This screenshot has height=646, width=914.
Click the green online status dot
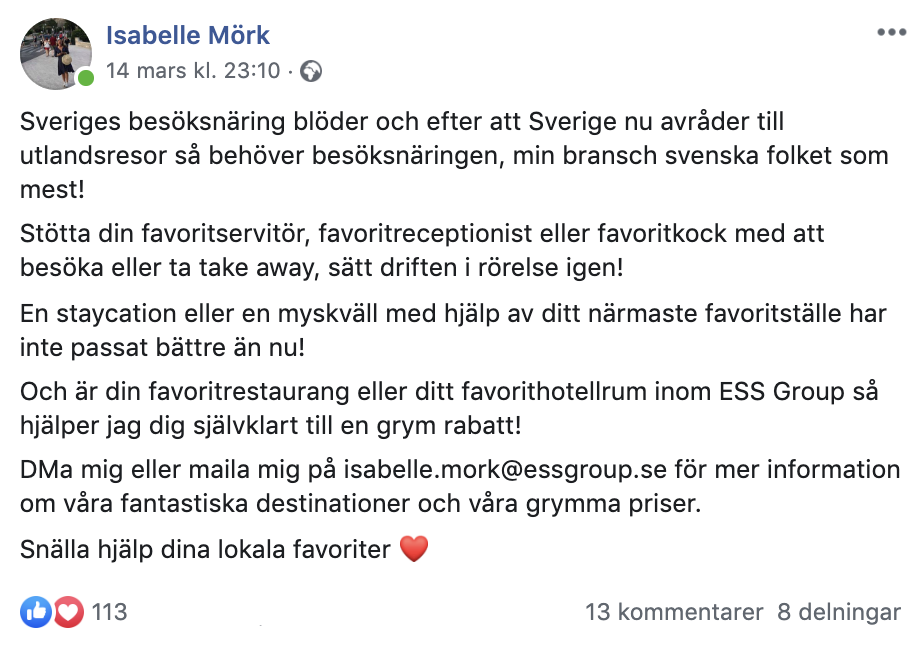[86, 78]
